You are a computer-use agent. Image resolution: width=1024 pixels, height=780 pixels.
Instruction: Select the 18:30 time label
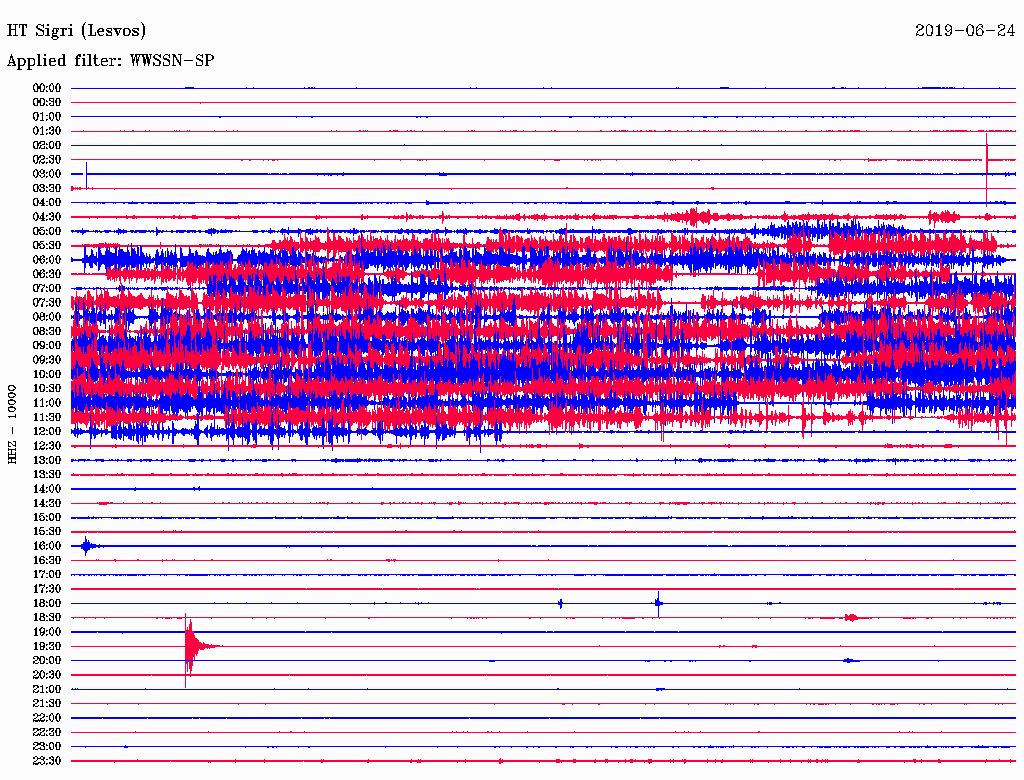pos(47,618)
